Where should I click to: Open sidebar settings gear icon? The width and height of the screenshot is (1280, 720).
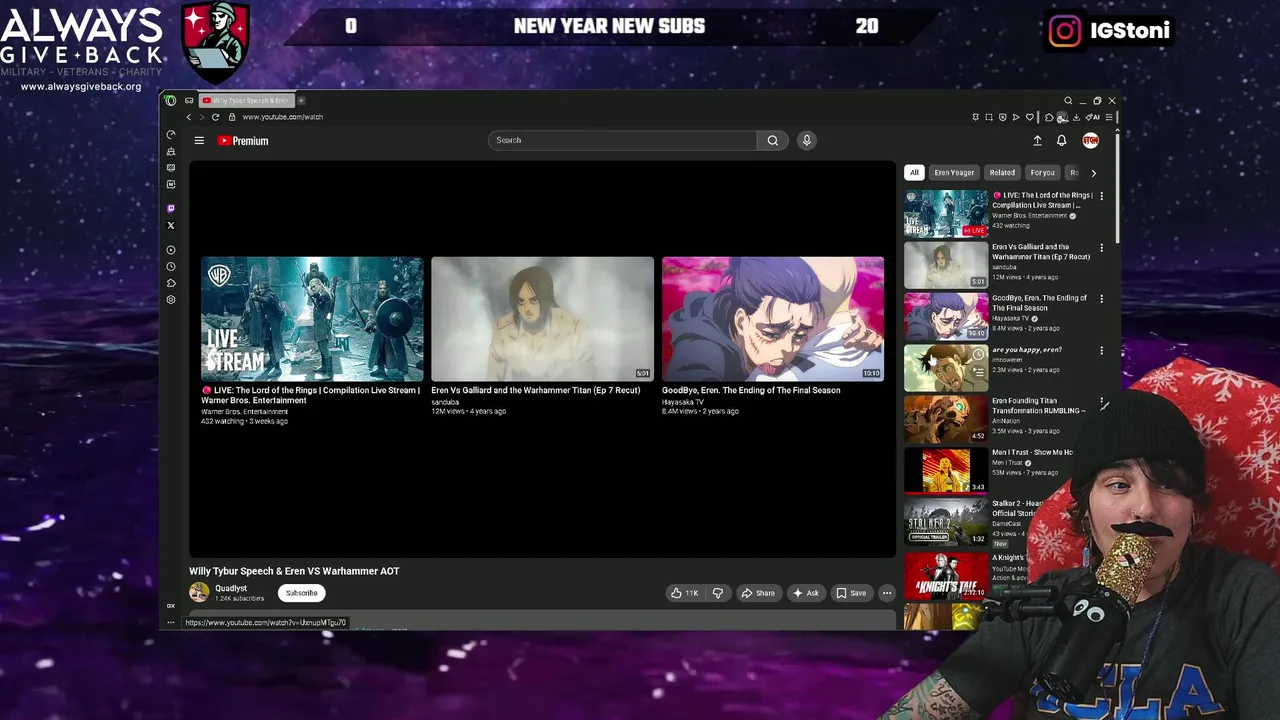(171, 299)
